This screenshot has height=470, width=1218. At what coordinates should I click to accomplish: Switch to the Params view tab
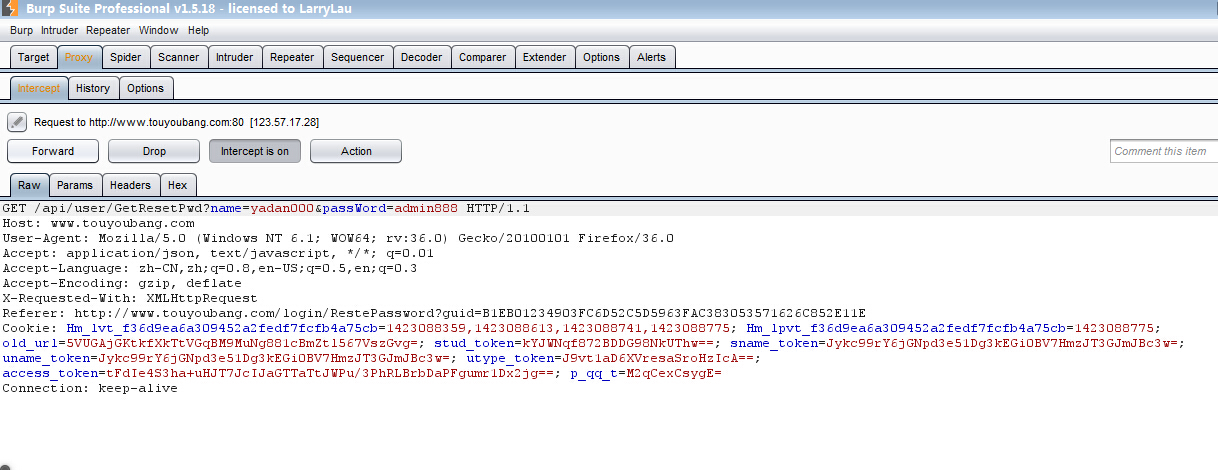[x=75, y=185]
